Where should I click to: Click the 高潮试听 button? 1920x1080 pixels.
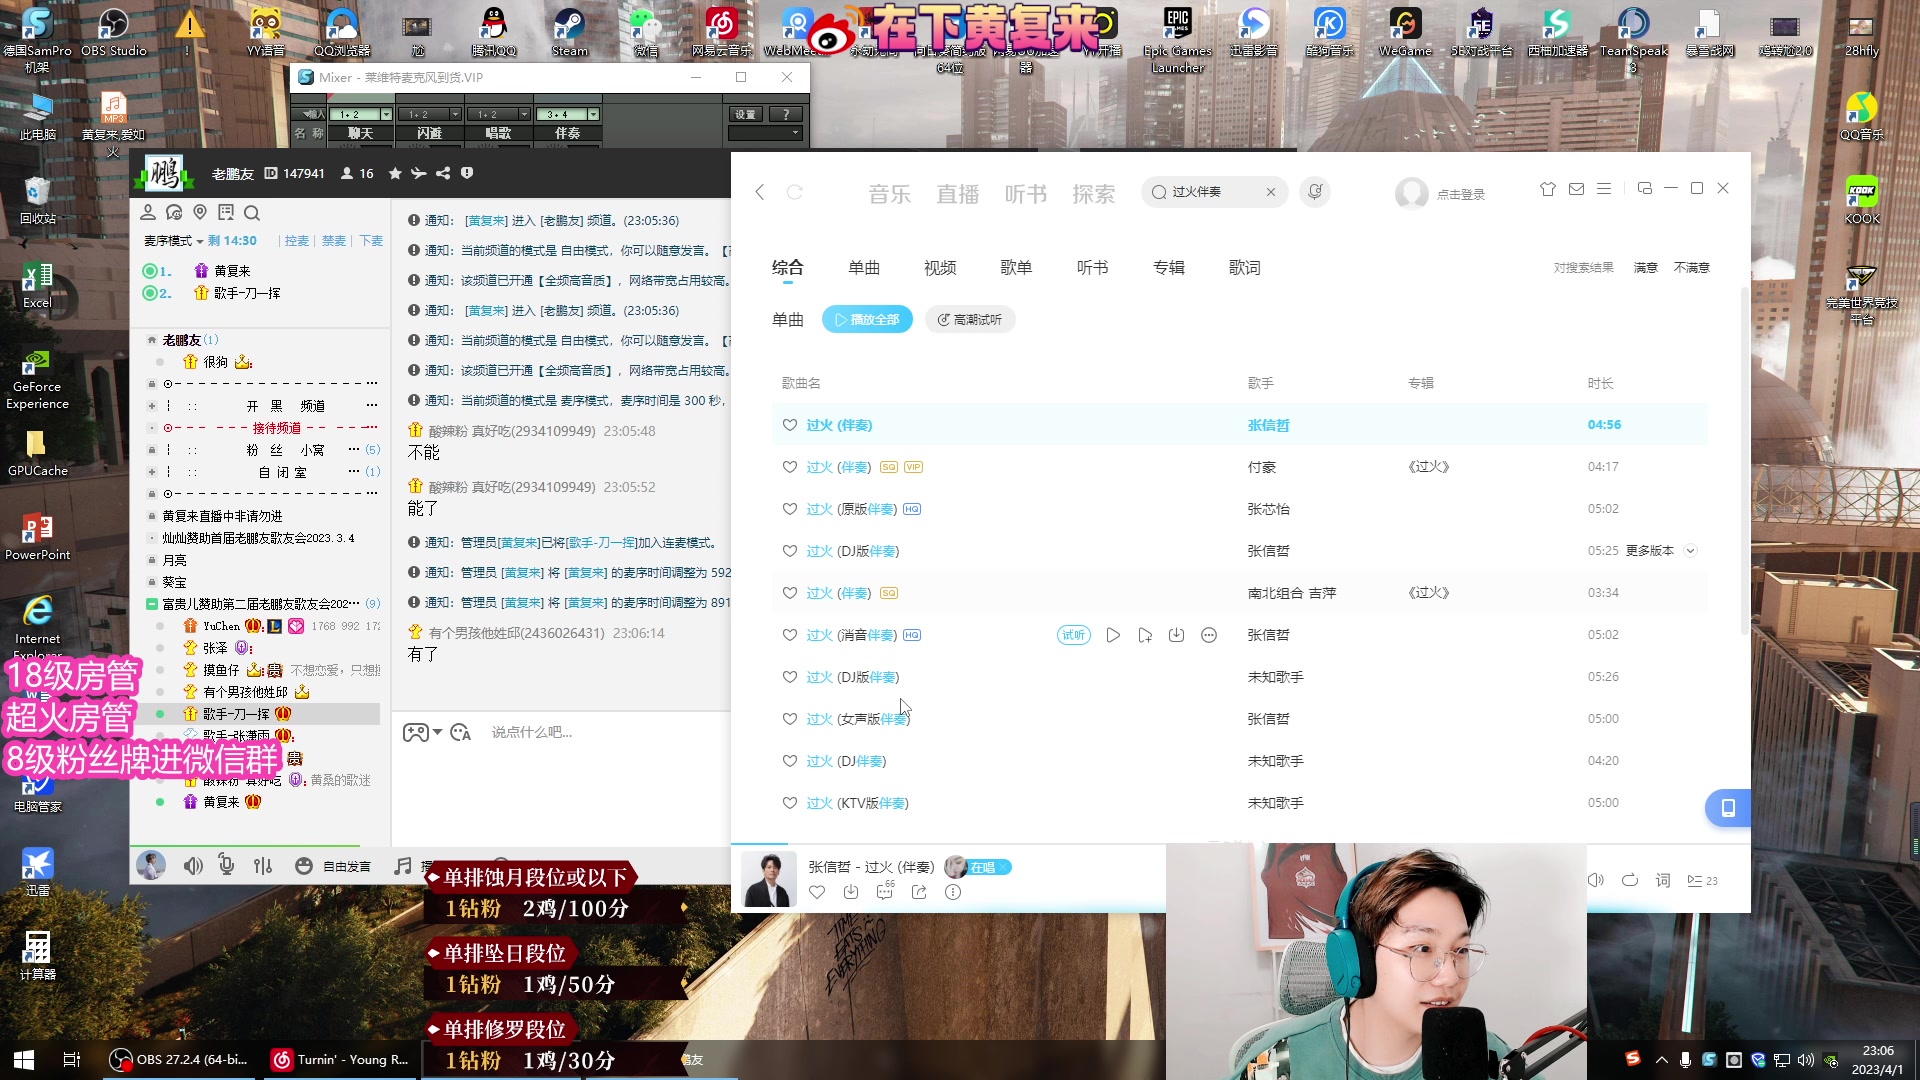(x=970, y=320)
